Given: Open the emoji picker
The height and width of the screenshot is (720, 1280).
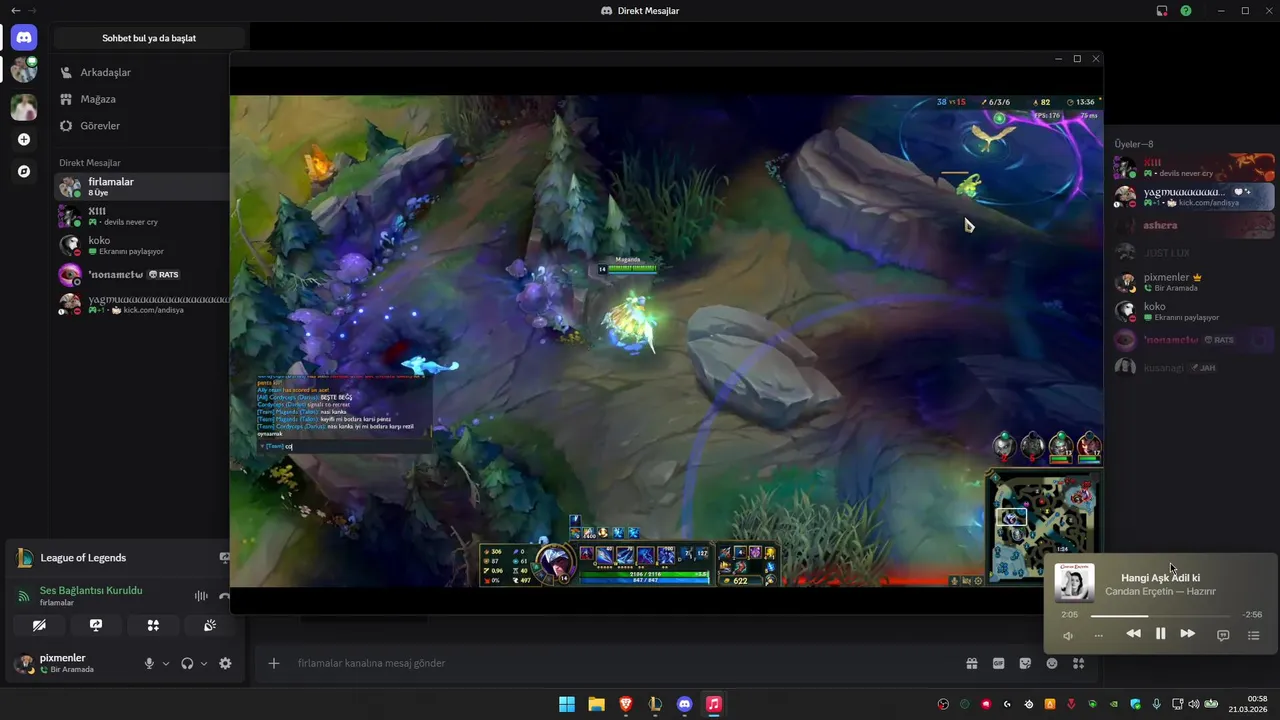Looking at the screenshot, I should tap(1052, 663).
